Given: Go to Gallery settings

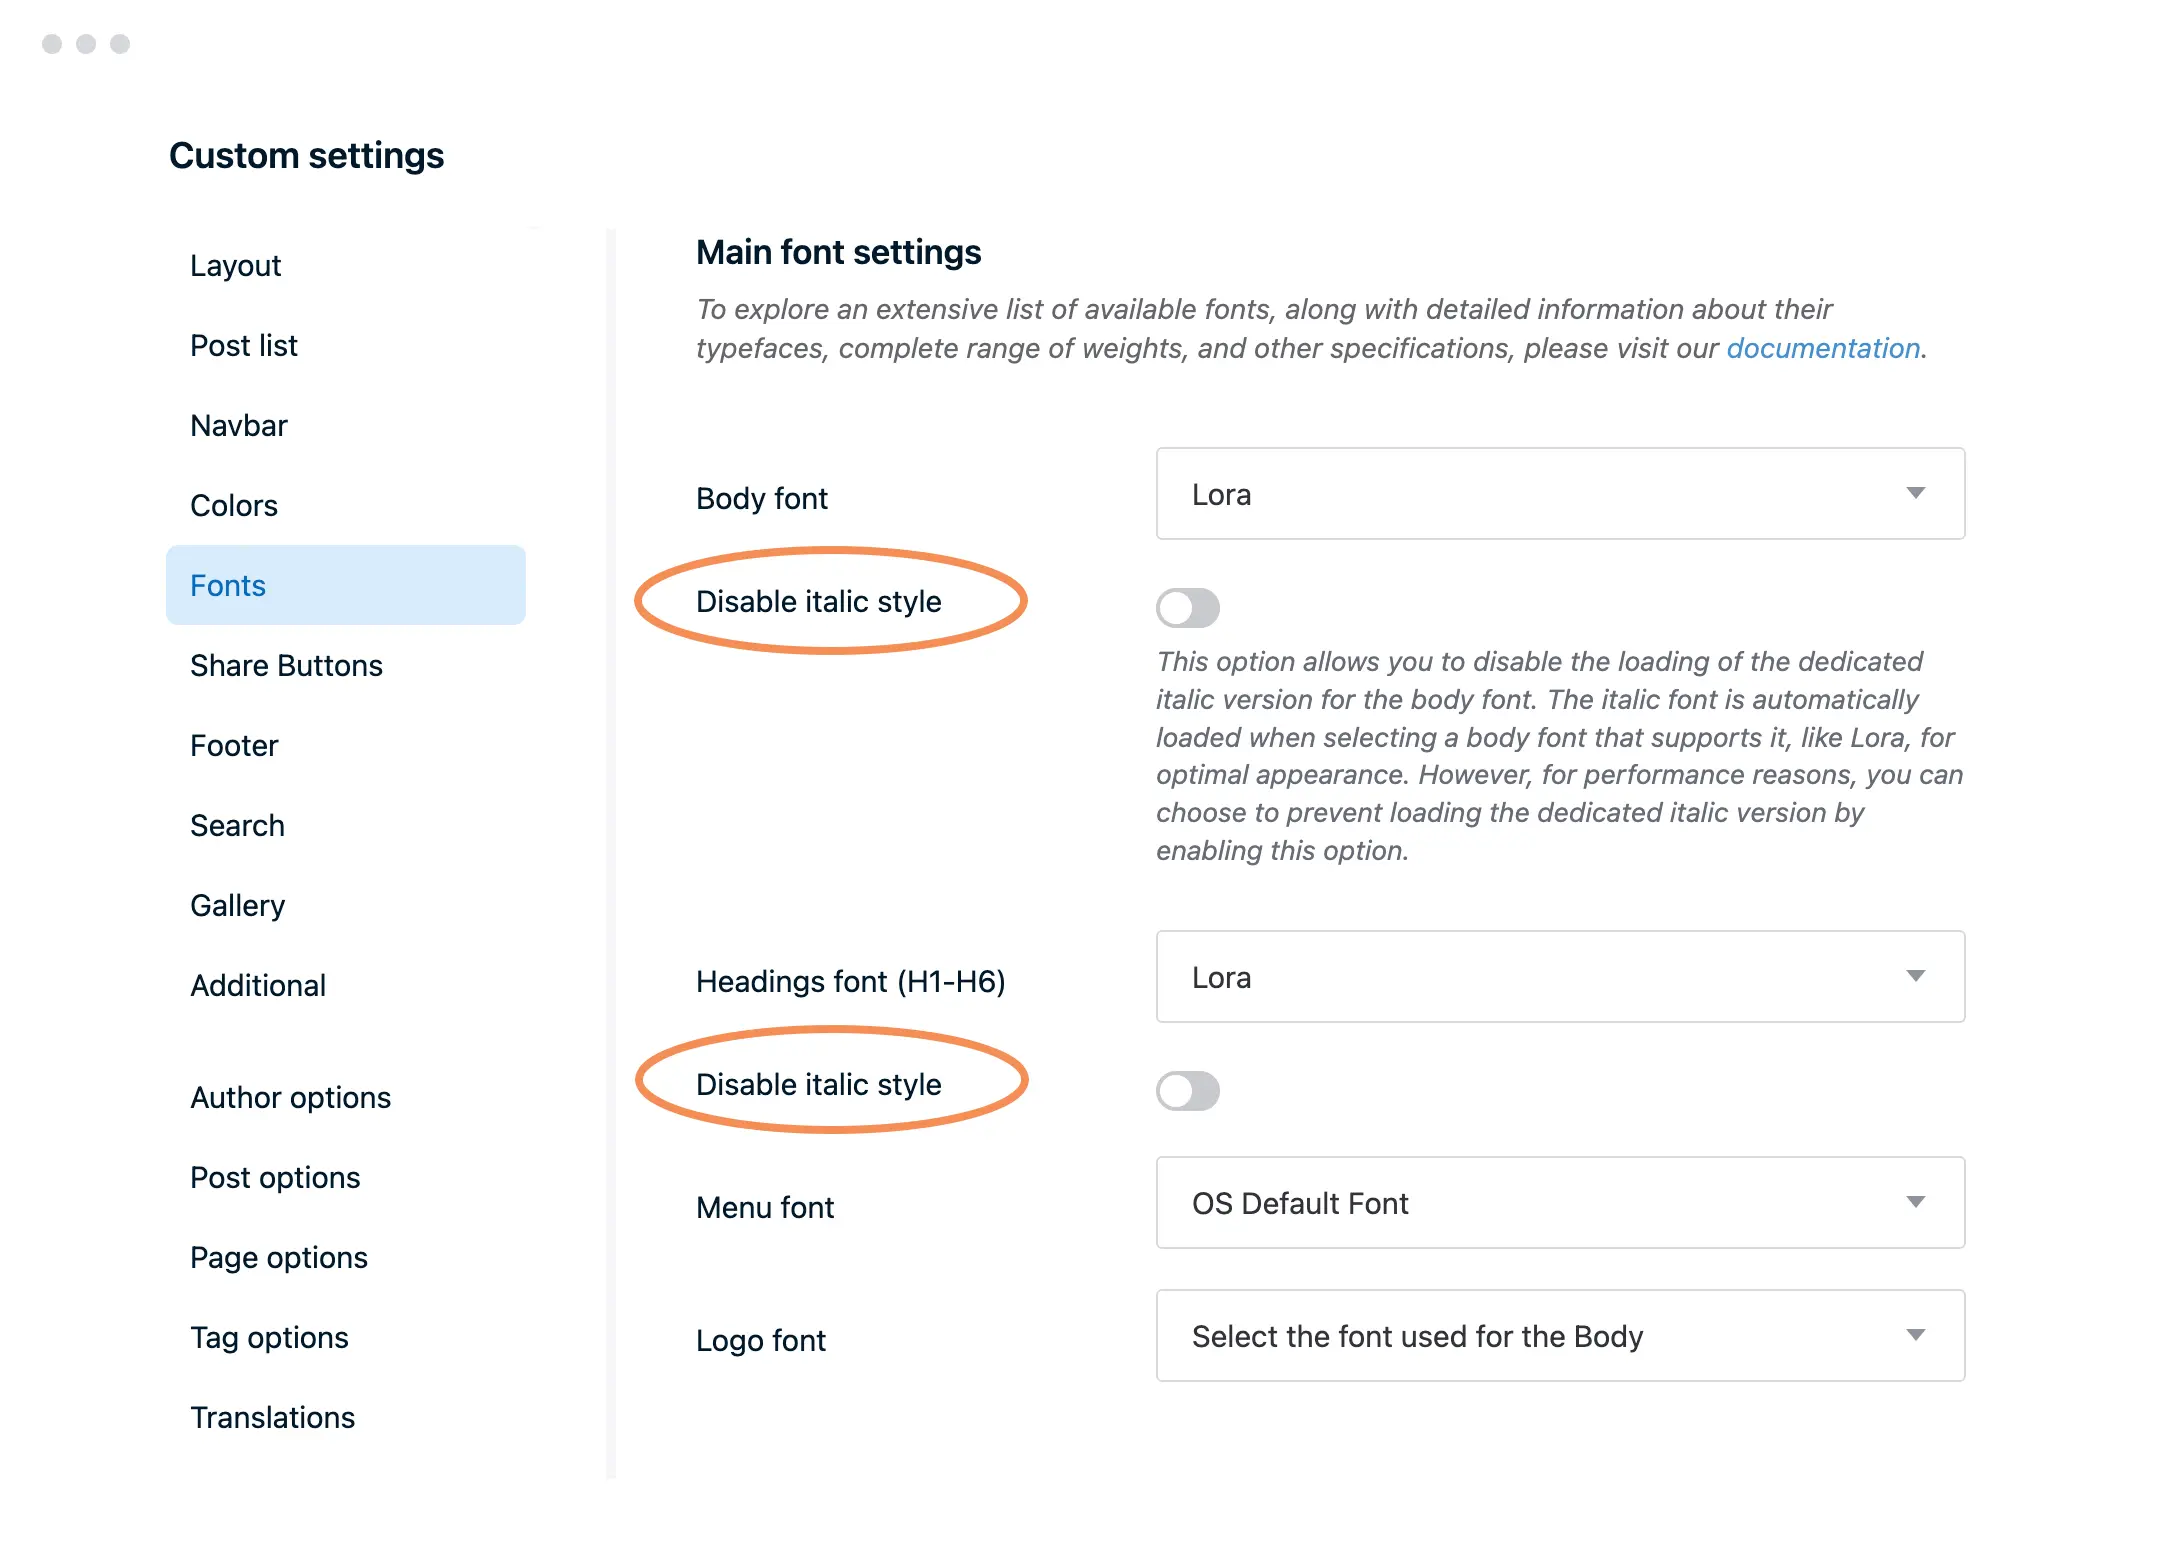Looking at the screenshot, I should [238, 906].
